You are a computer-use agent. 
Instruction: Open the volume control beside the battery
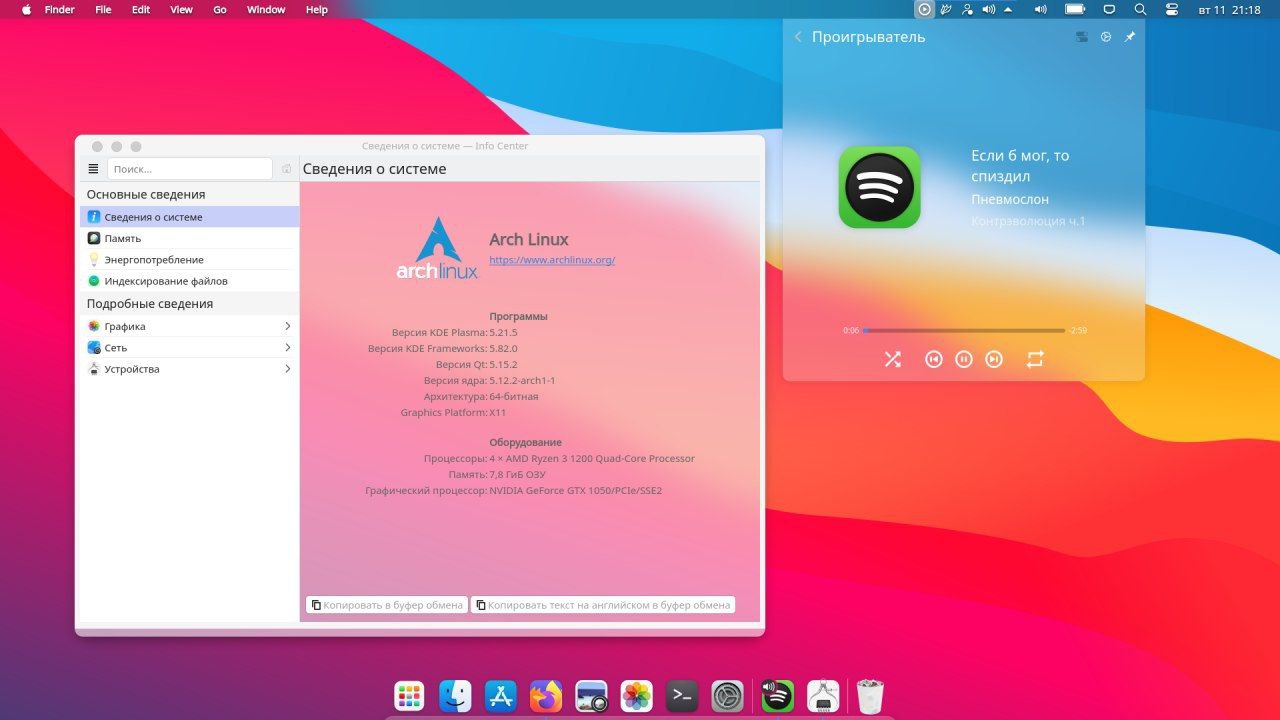(1040, 9)
